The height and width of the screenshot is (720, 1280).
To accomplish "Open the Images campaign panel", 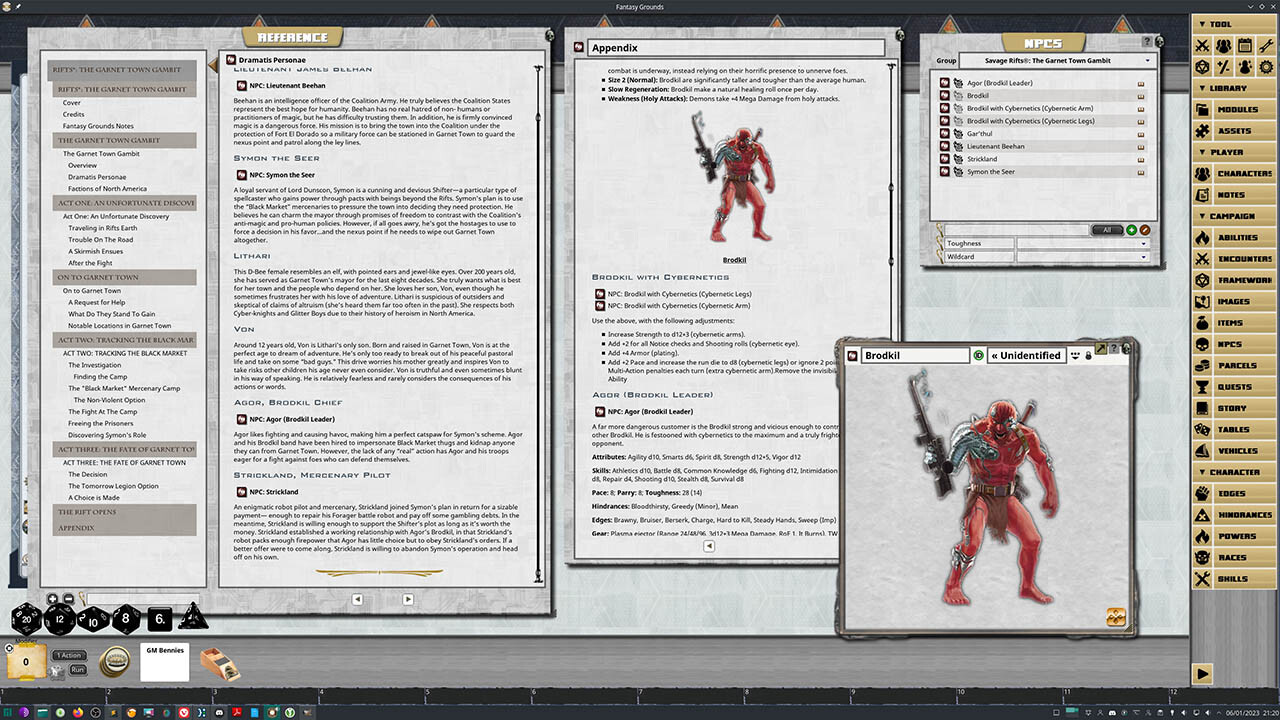I will 1234,301.
